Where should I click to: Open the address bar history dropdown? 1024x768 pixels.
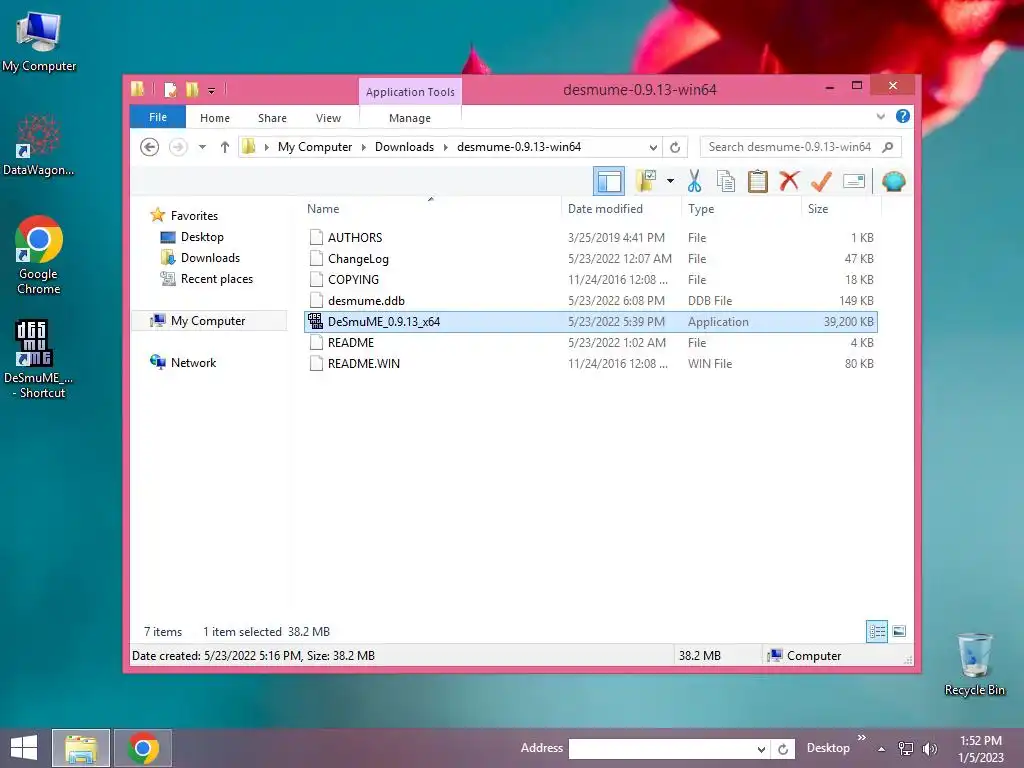pyautogui.click(x=652, y=148)
